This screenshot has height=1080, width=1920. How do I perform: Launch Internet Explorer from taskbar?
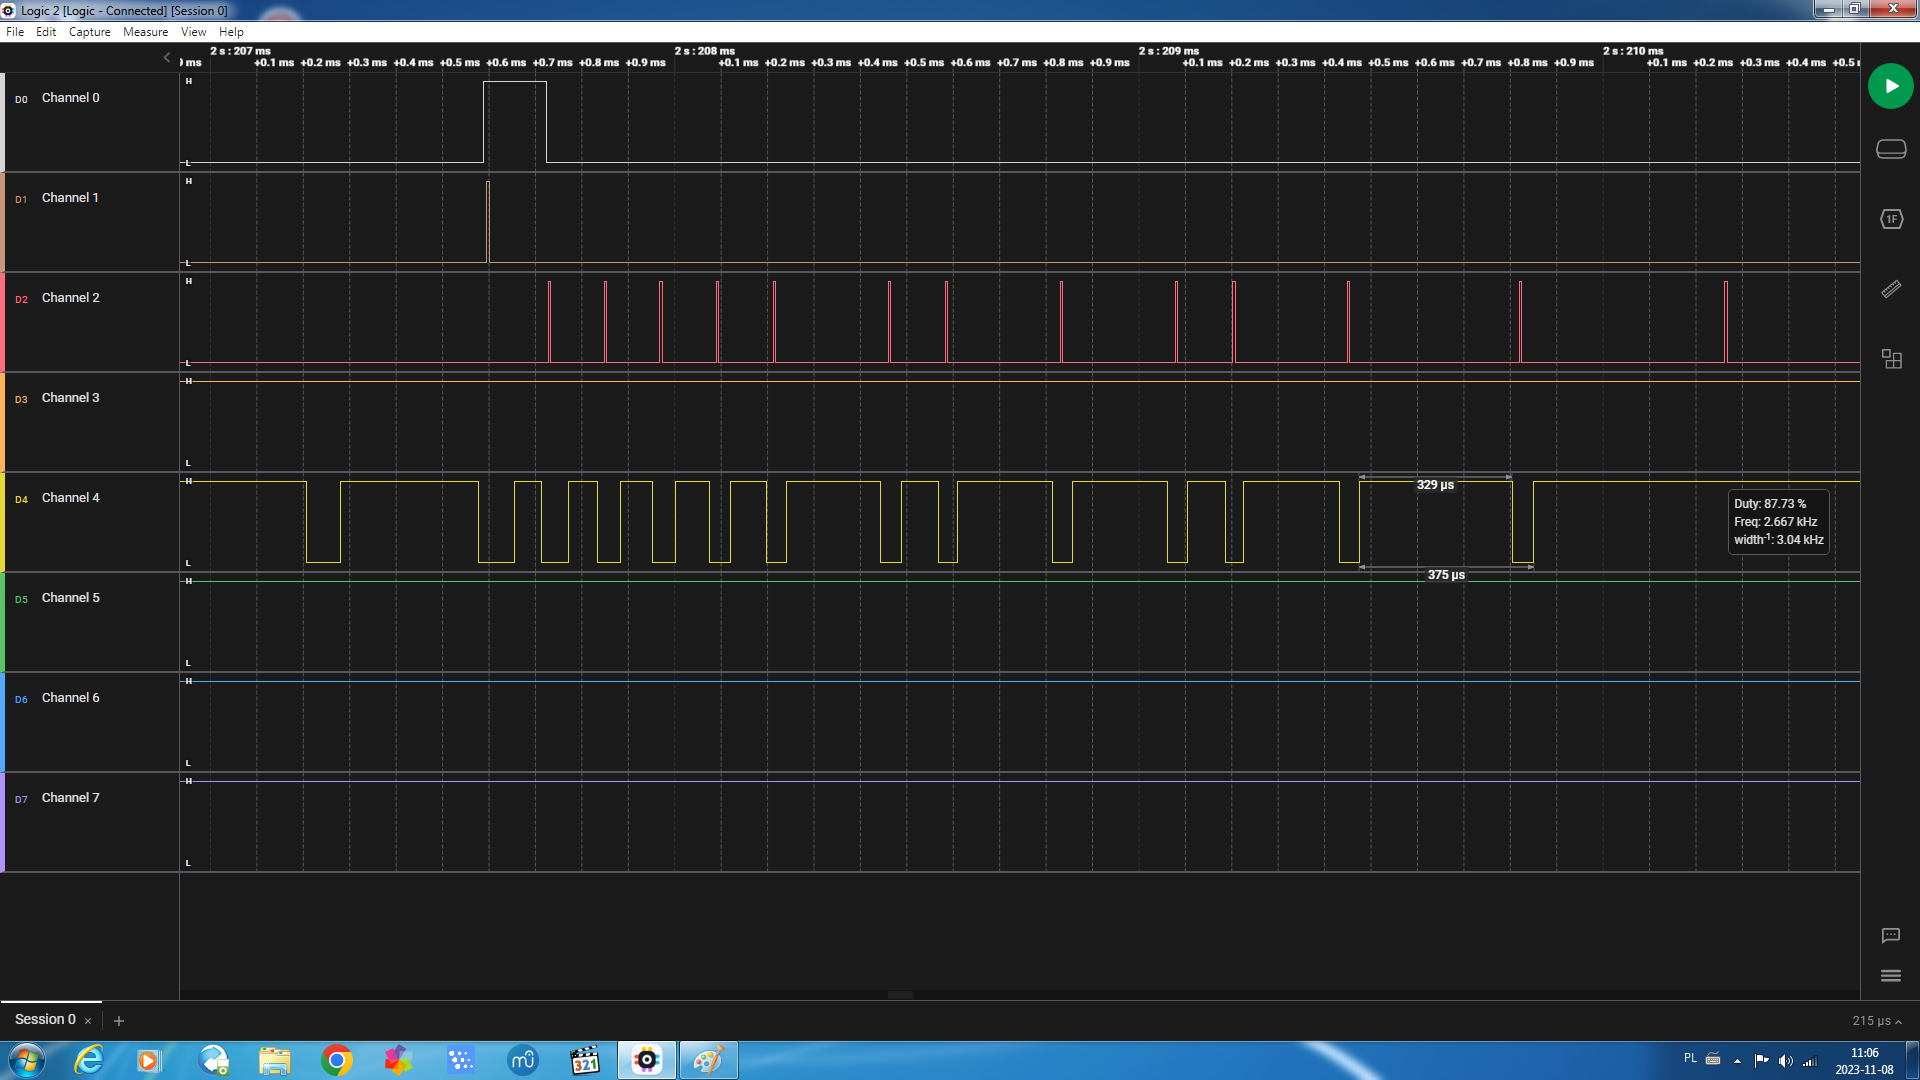click(90, 1060)
